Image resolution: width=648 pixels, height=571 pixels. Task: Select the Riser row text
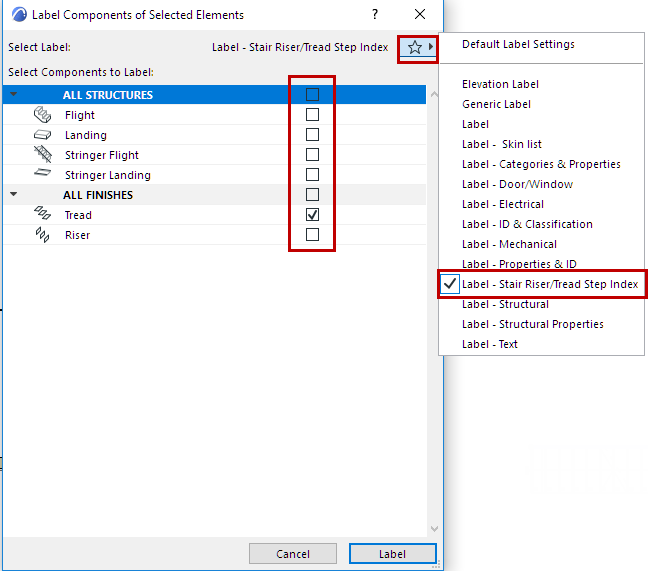pos(77,235)
